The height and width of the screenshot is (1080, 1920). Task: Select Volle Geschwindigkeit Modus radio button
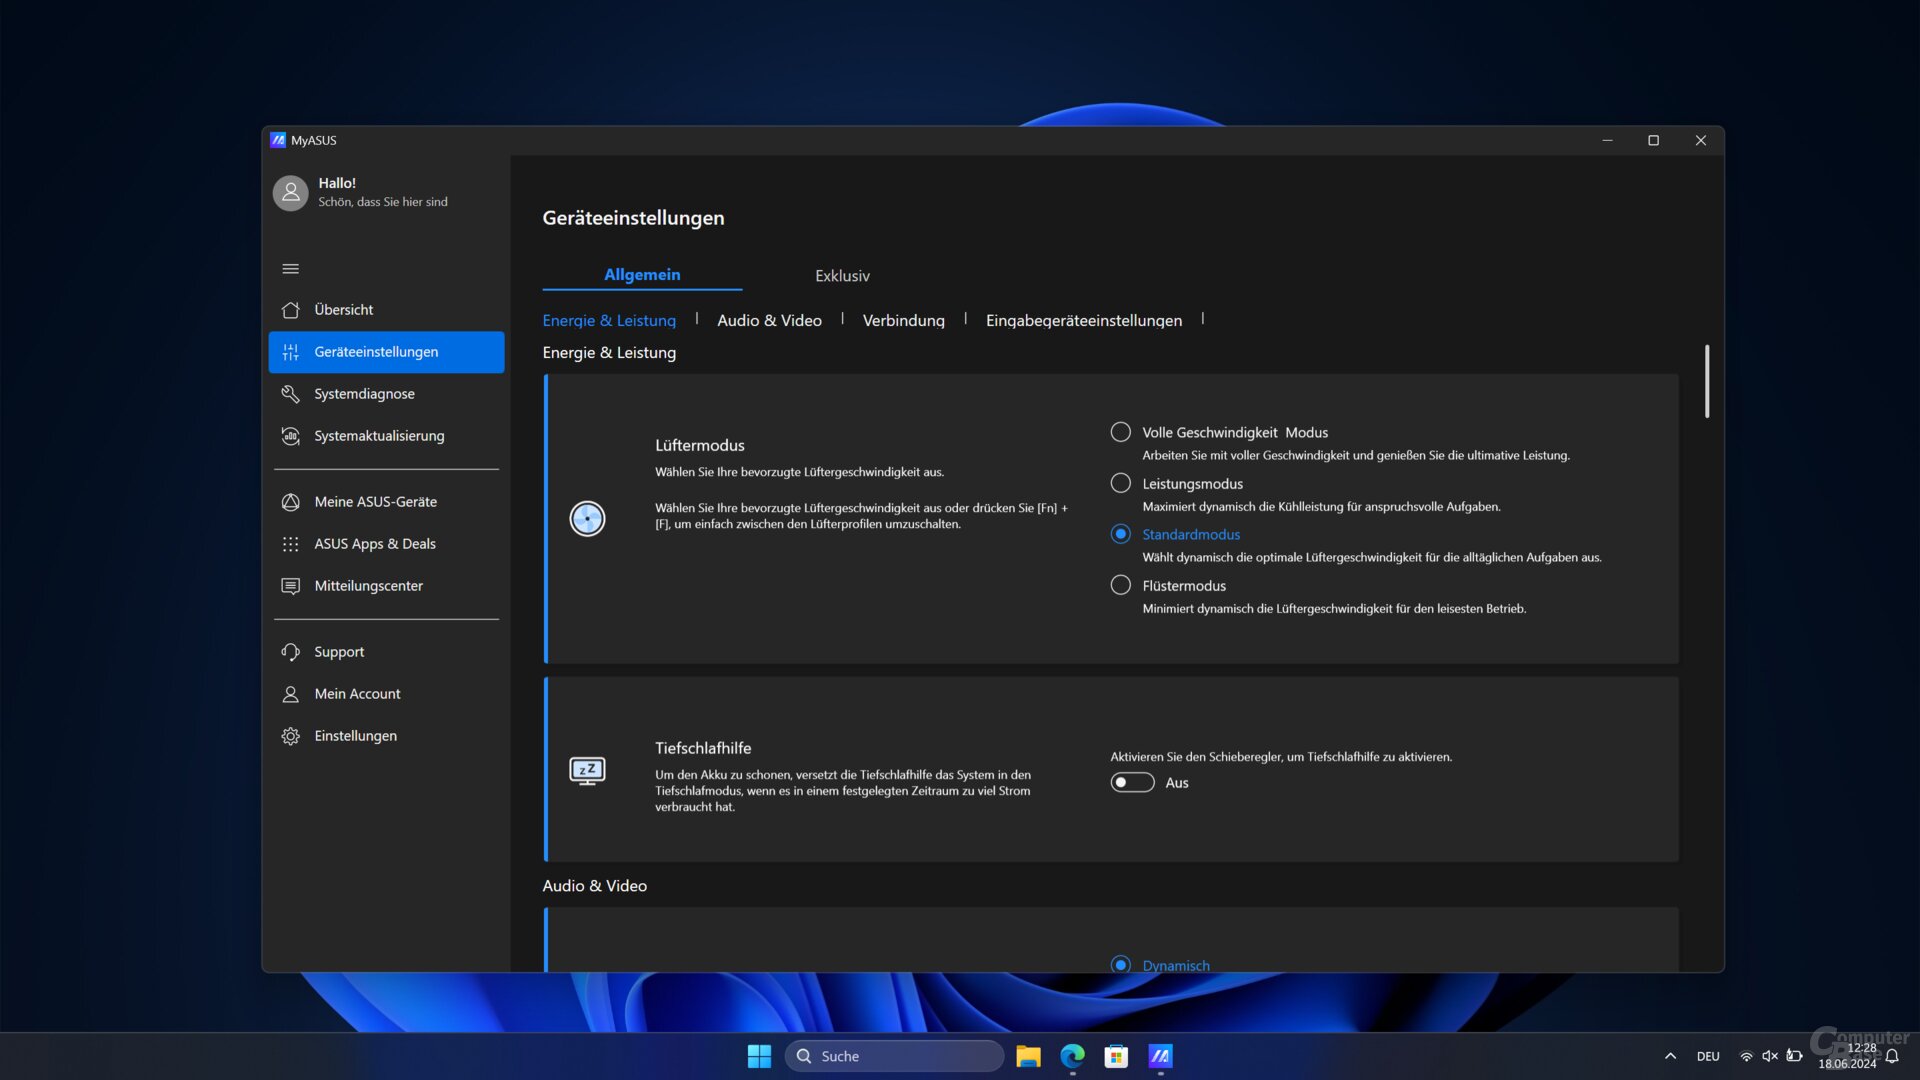point(1120,432)
